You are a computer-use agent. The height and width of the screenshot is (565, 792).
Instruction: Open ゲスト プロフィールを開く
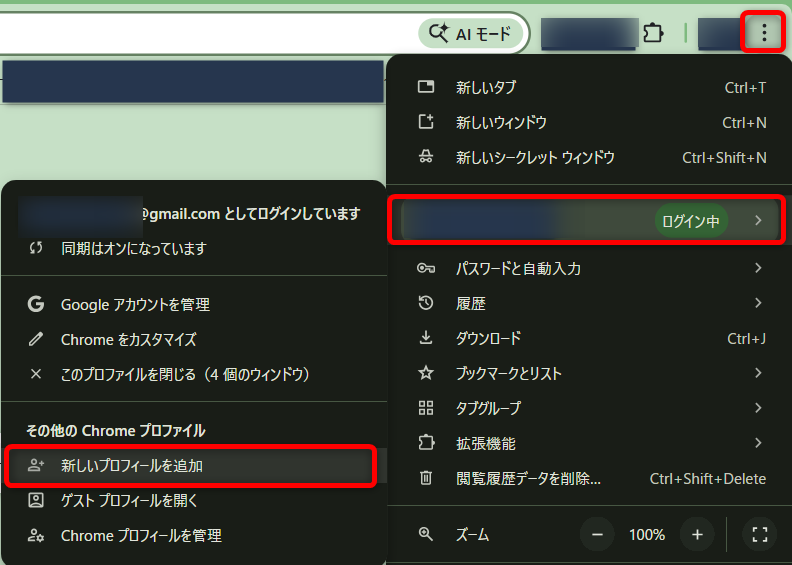click(x=129, y=501)
